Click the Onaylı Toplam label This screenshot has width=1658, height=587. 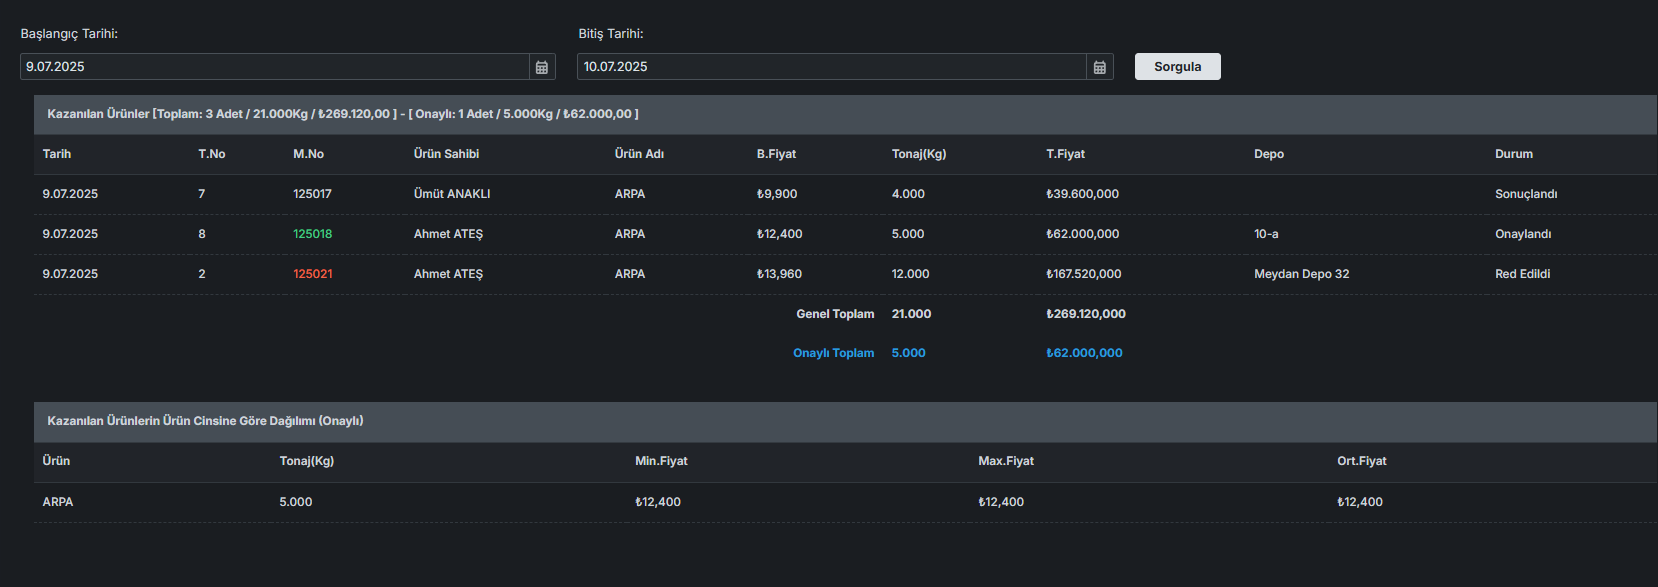[x=833, y=353]
